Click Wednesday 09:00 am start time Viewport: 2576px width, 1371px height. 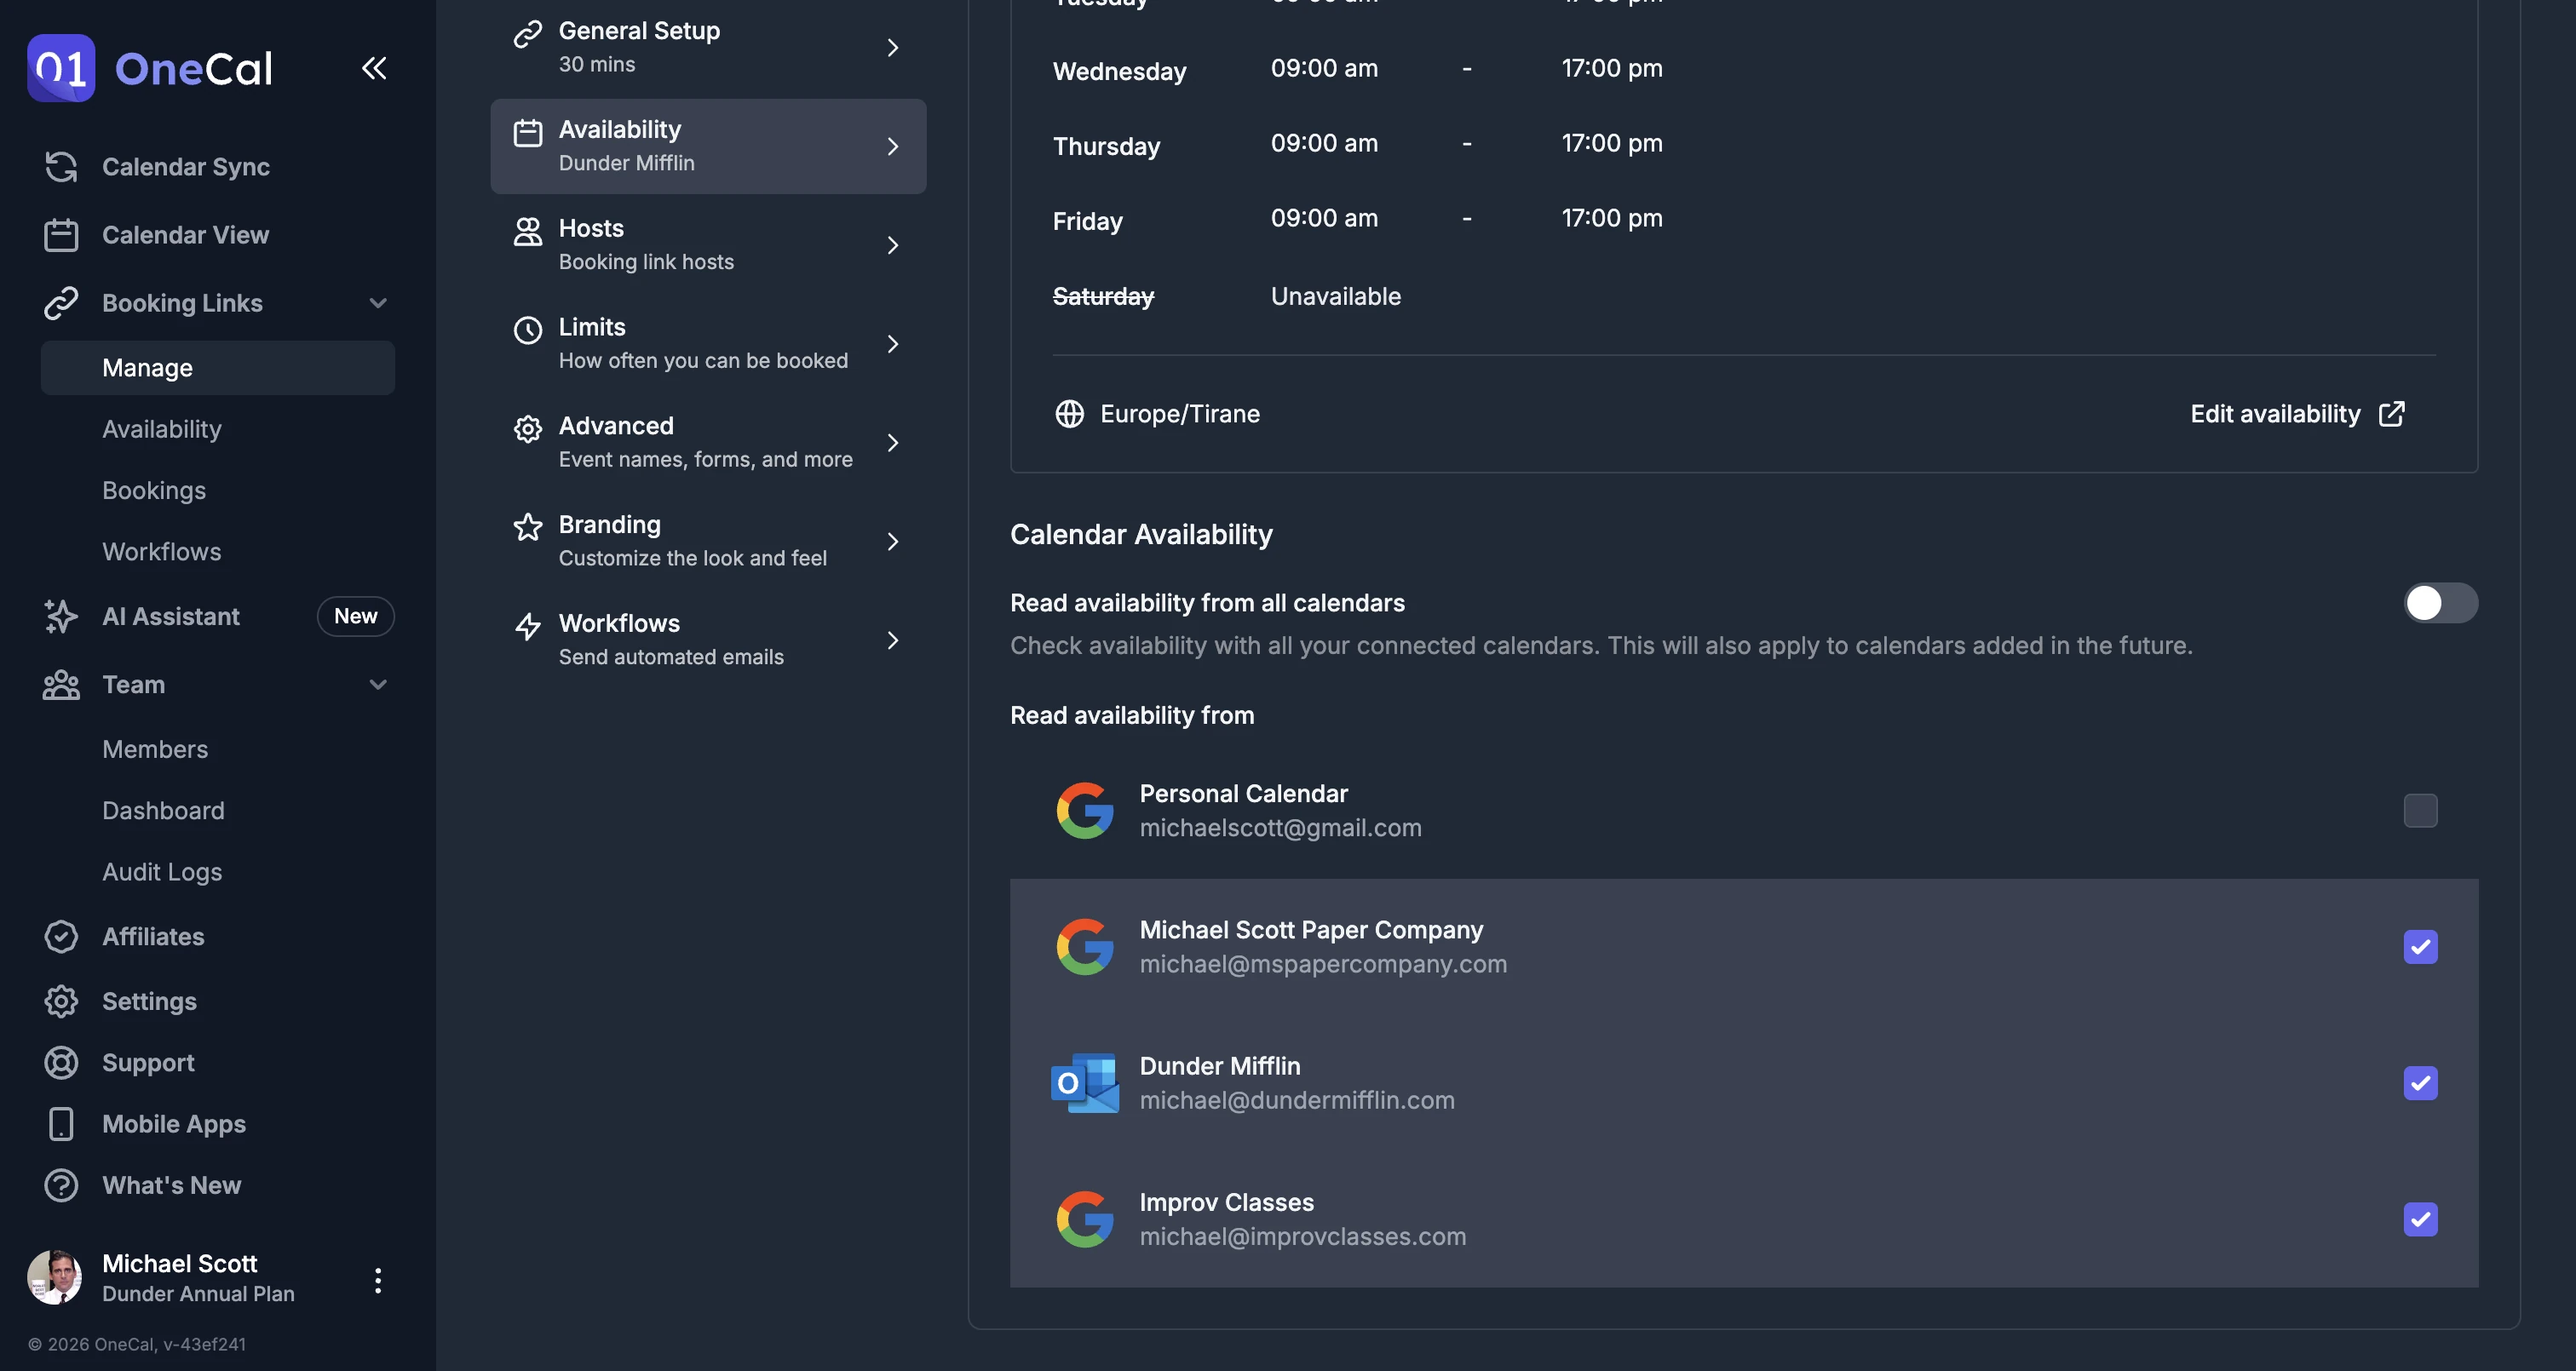click(x=1324, y=68)
